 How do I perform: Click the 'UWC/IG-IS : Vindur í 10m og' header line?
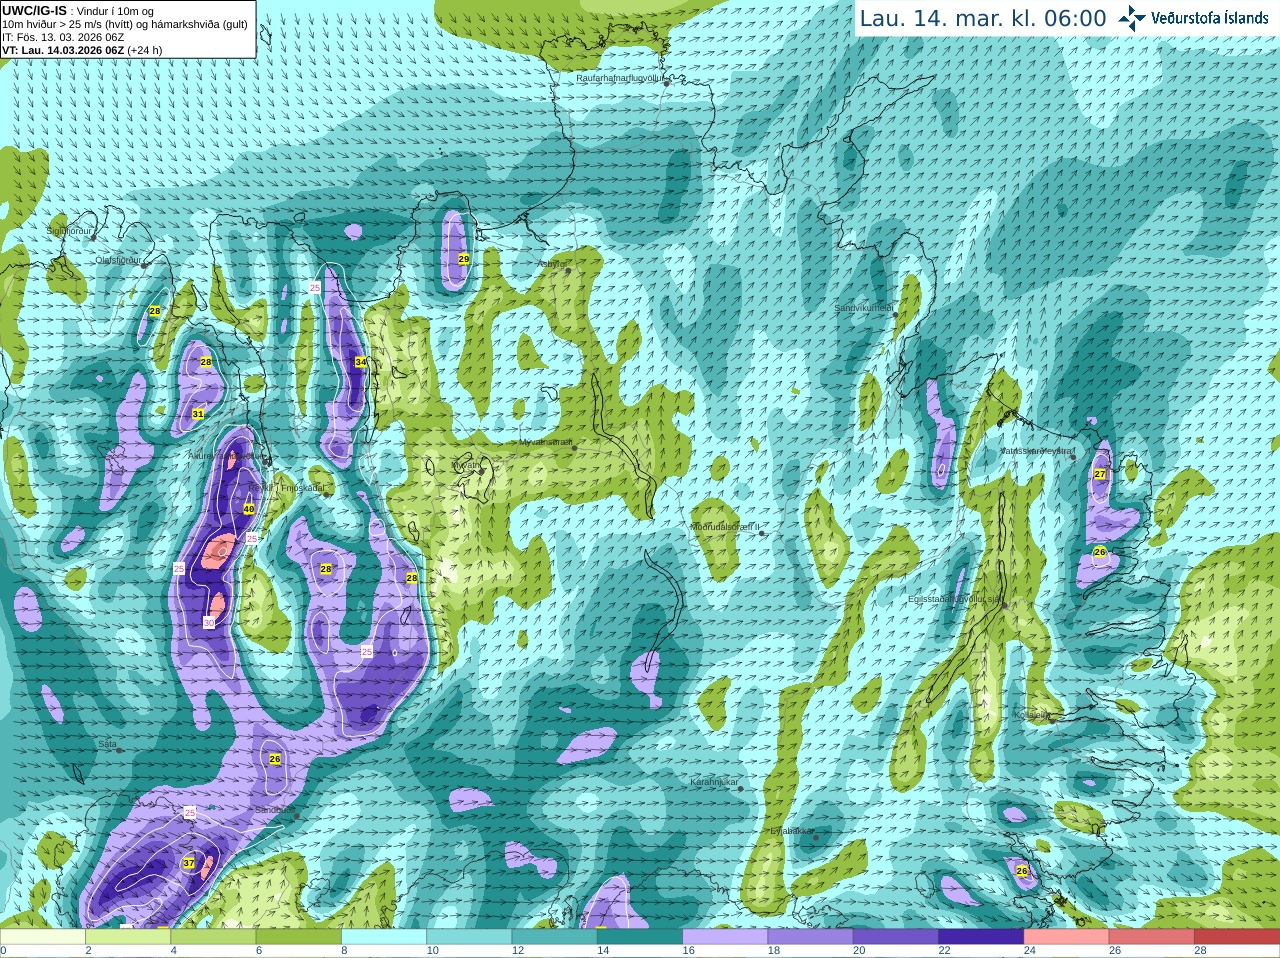78,11
